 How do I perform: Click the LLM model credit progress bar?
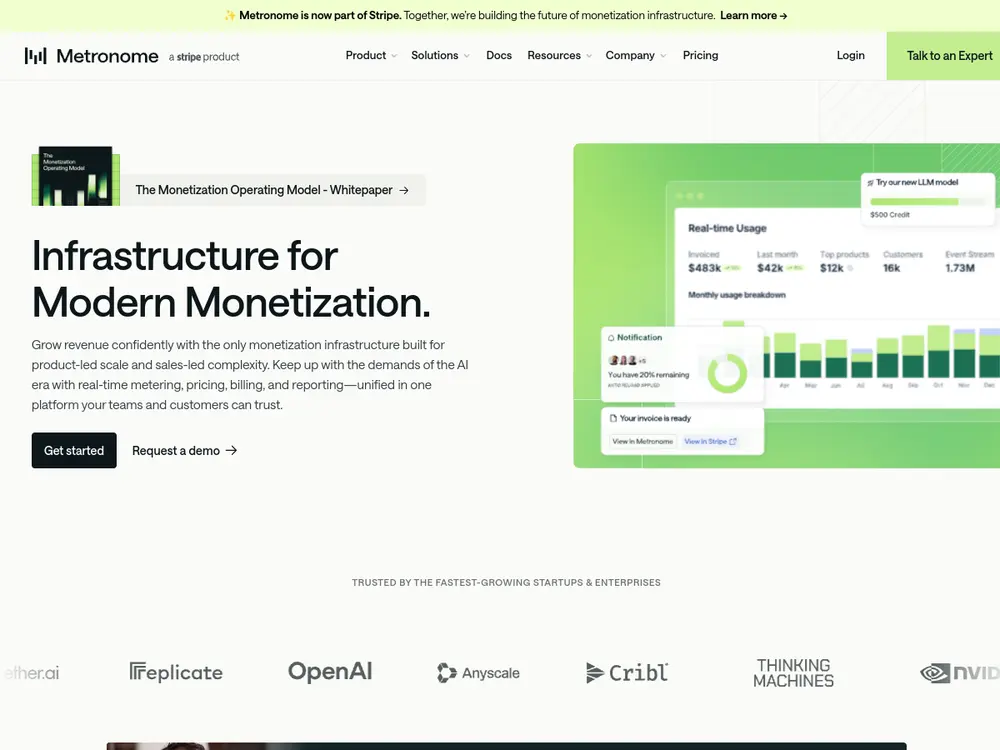(927, 202)
